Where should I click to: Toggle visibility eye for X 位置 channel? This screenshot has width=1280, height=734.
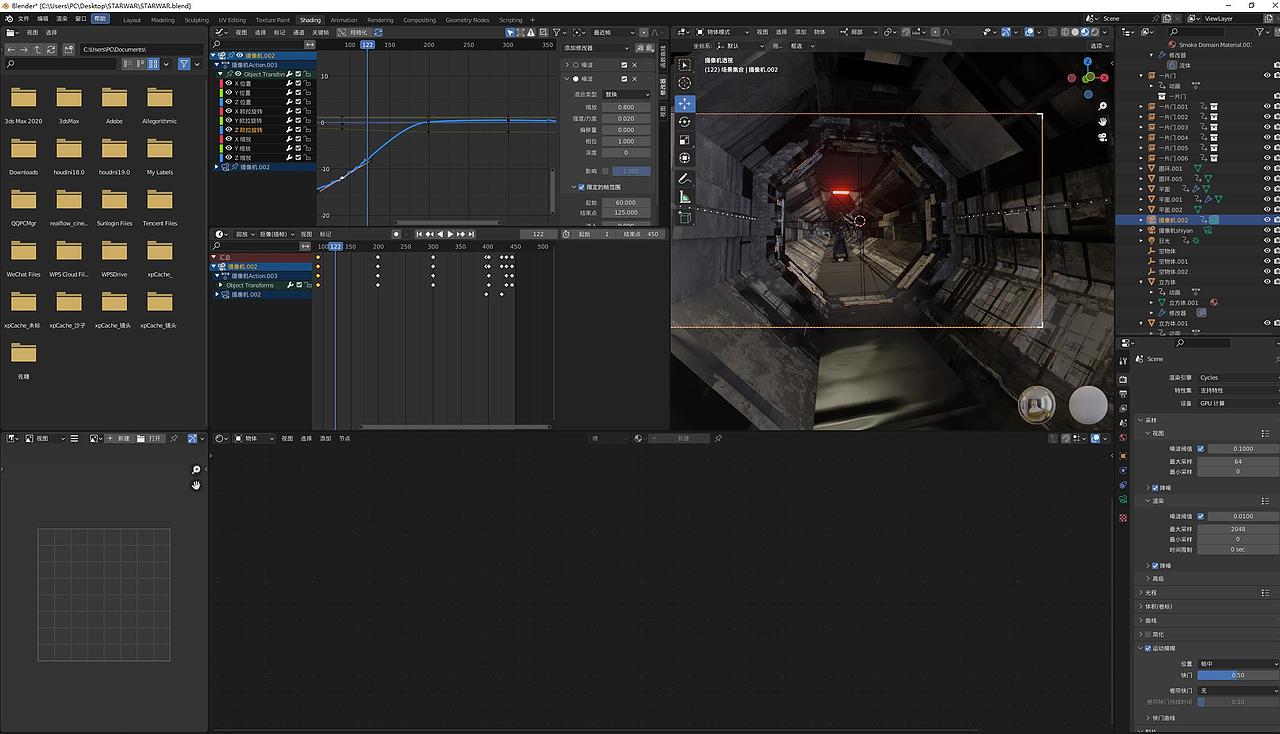coord(228,83)
